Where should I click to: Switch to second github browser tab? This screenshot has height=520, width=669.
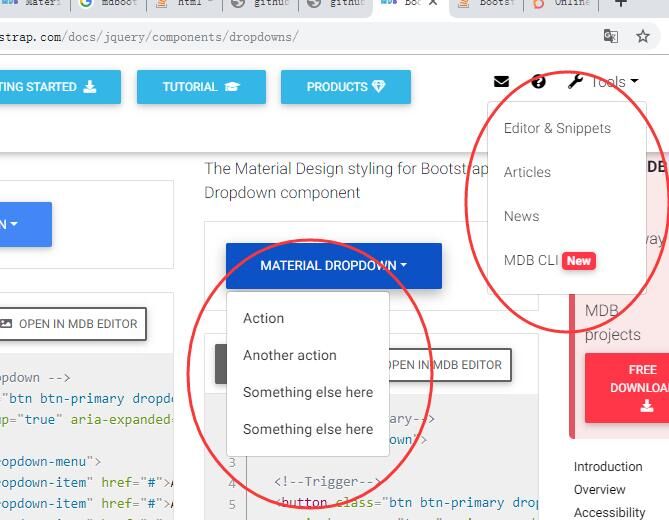coord(337,3)
